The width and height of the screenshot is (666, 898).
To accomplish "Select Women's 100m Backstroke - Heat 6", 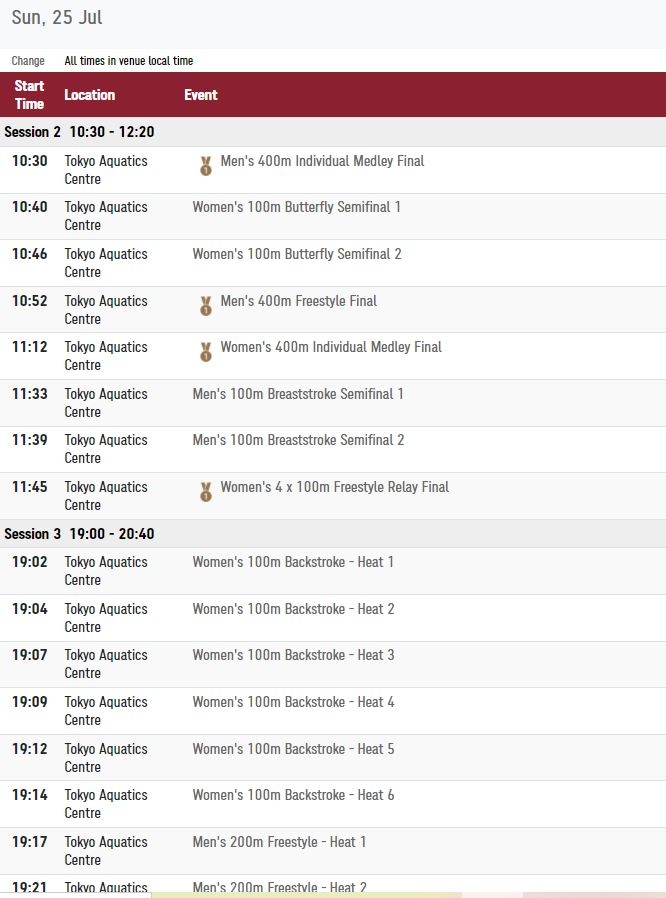I will coord(293,795).
